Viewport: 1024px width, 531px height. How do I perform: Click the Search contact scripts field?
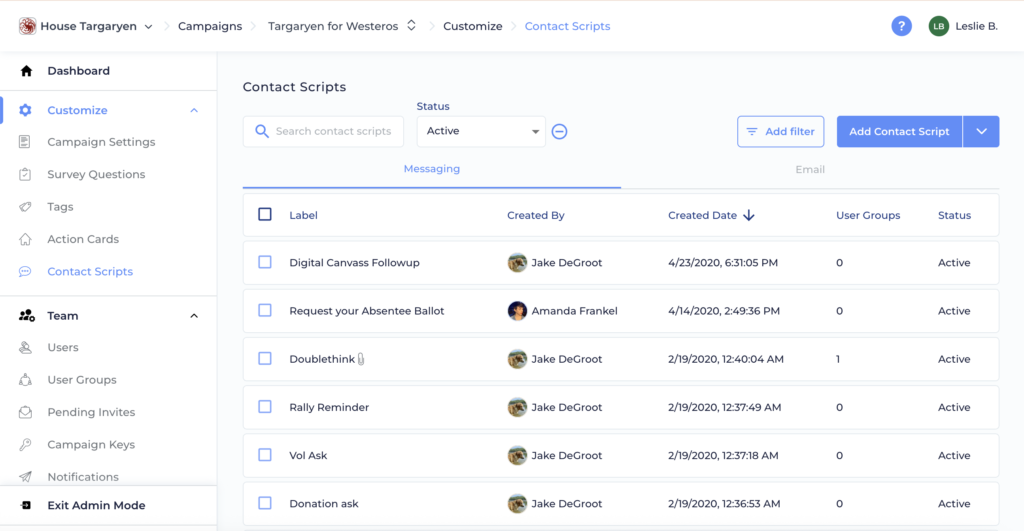click(323, 131)
